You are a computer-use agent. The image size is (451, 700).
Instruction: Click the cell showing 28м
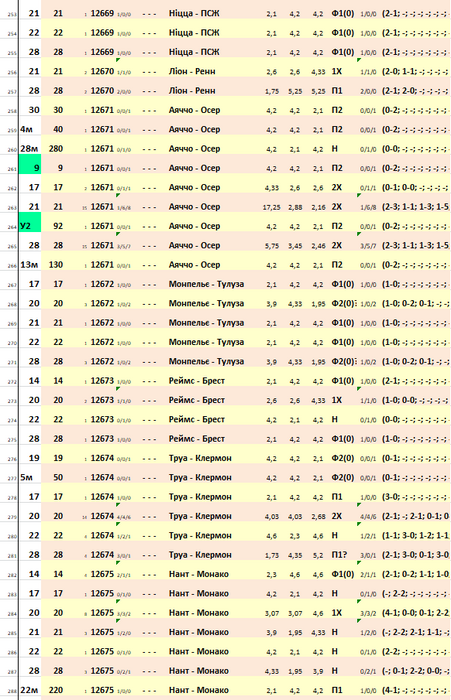coord(30,149)
